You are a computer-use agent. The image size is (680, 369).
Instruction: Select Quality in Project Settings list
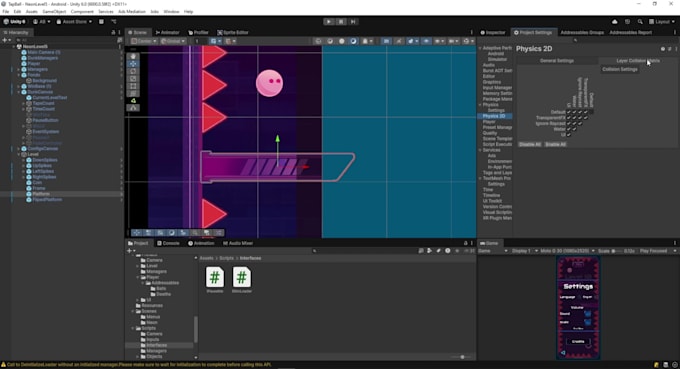tap(490, 133)
